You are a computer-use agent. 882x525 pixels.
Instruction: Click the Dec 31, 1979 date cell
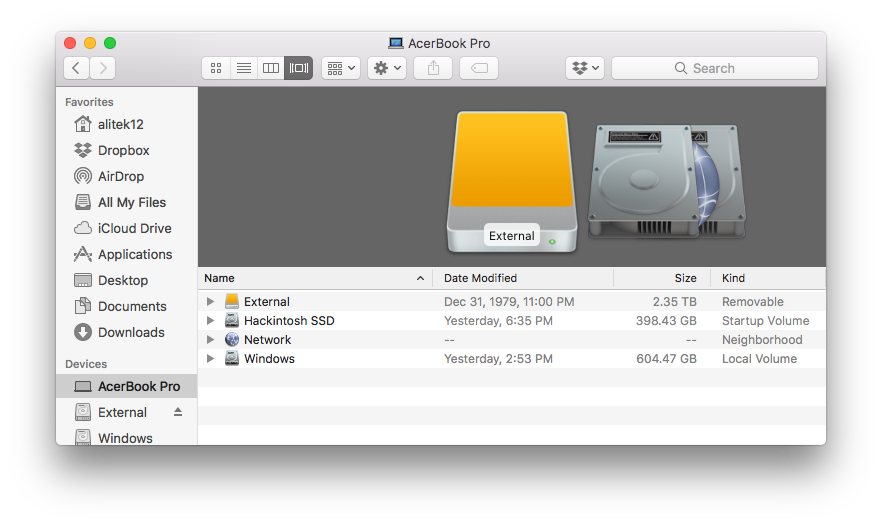tap(509, 302)
